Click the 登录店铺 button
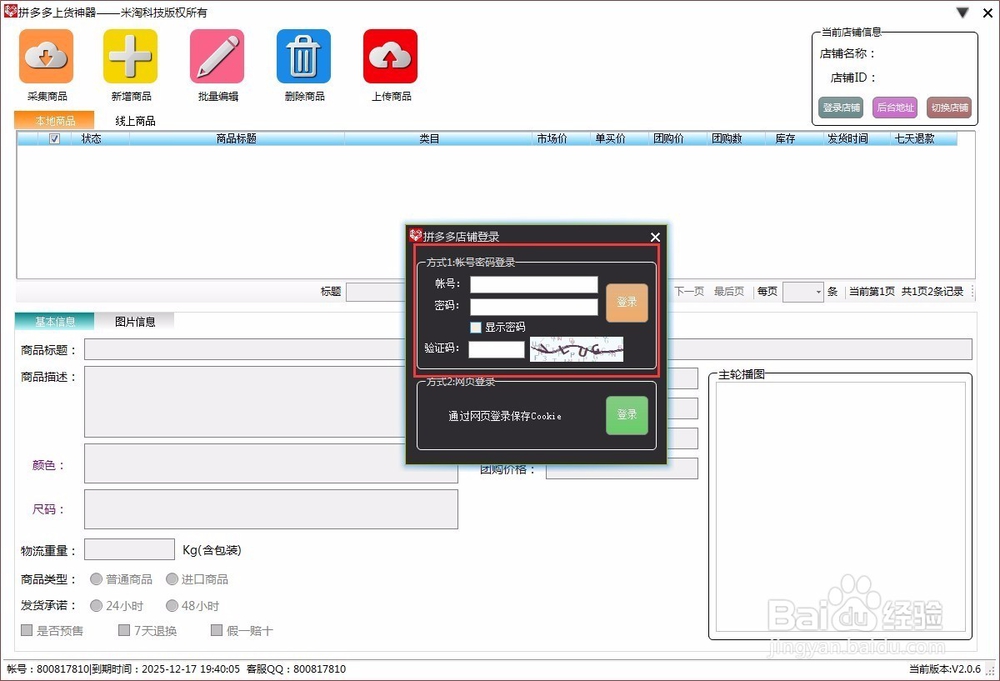The image size is (1000, 681). (x=841, y=107)
